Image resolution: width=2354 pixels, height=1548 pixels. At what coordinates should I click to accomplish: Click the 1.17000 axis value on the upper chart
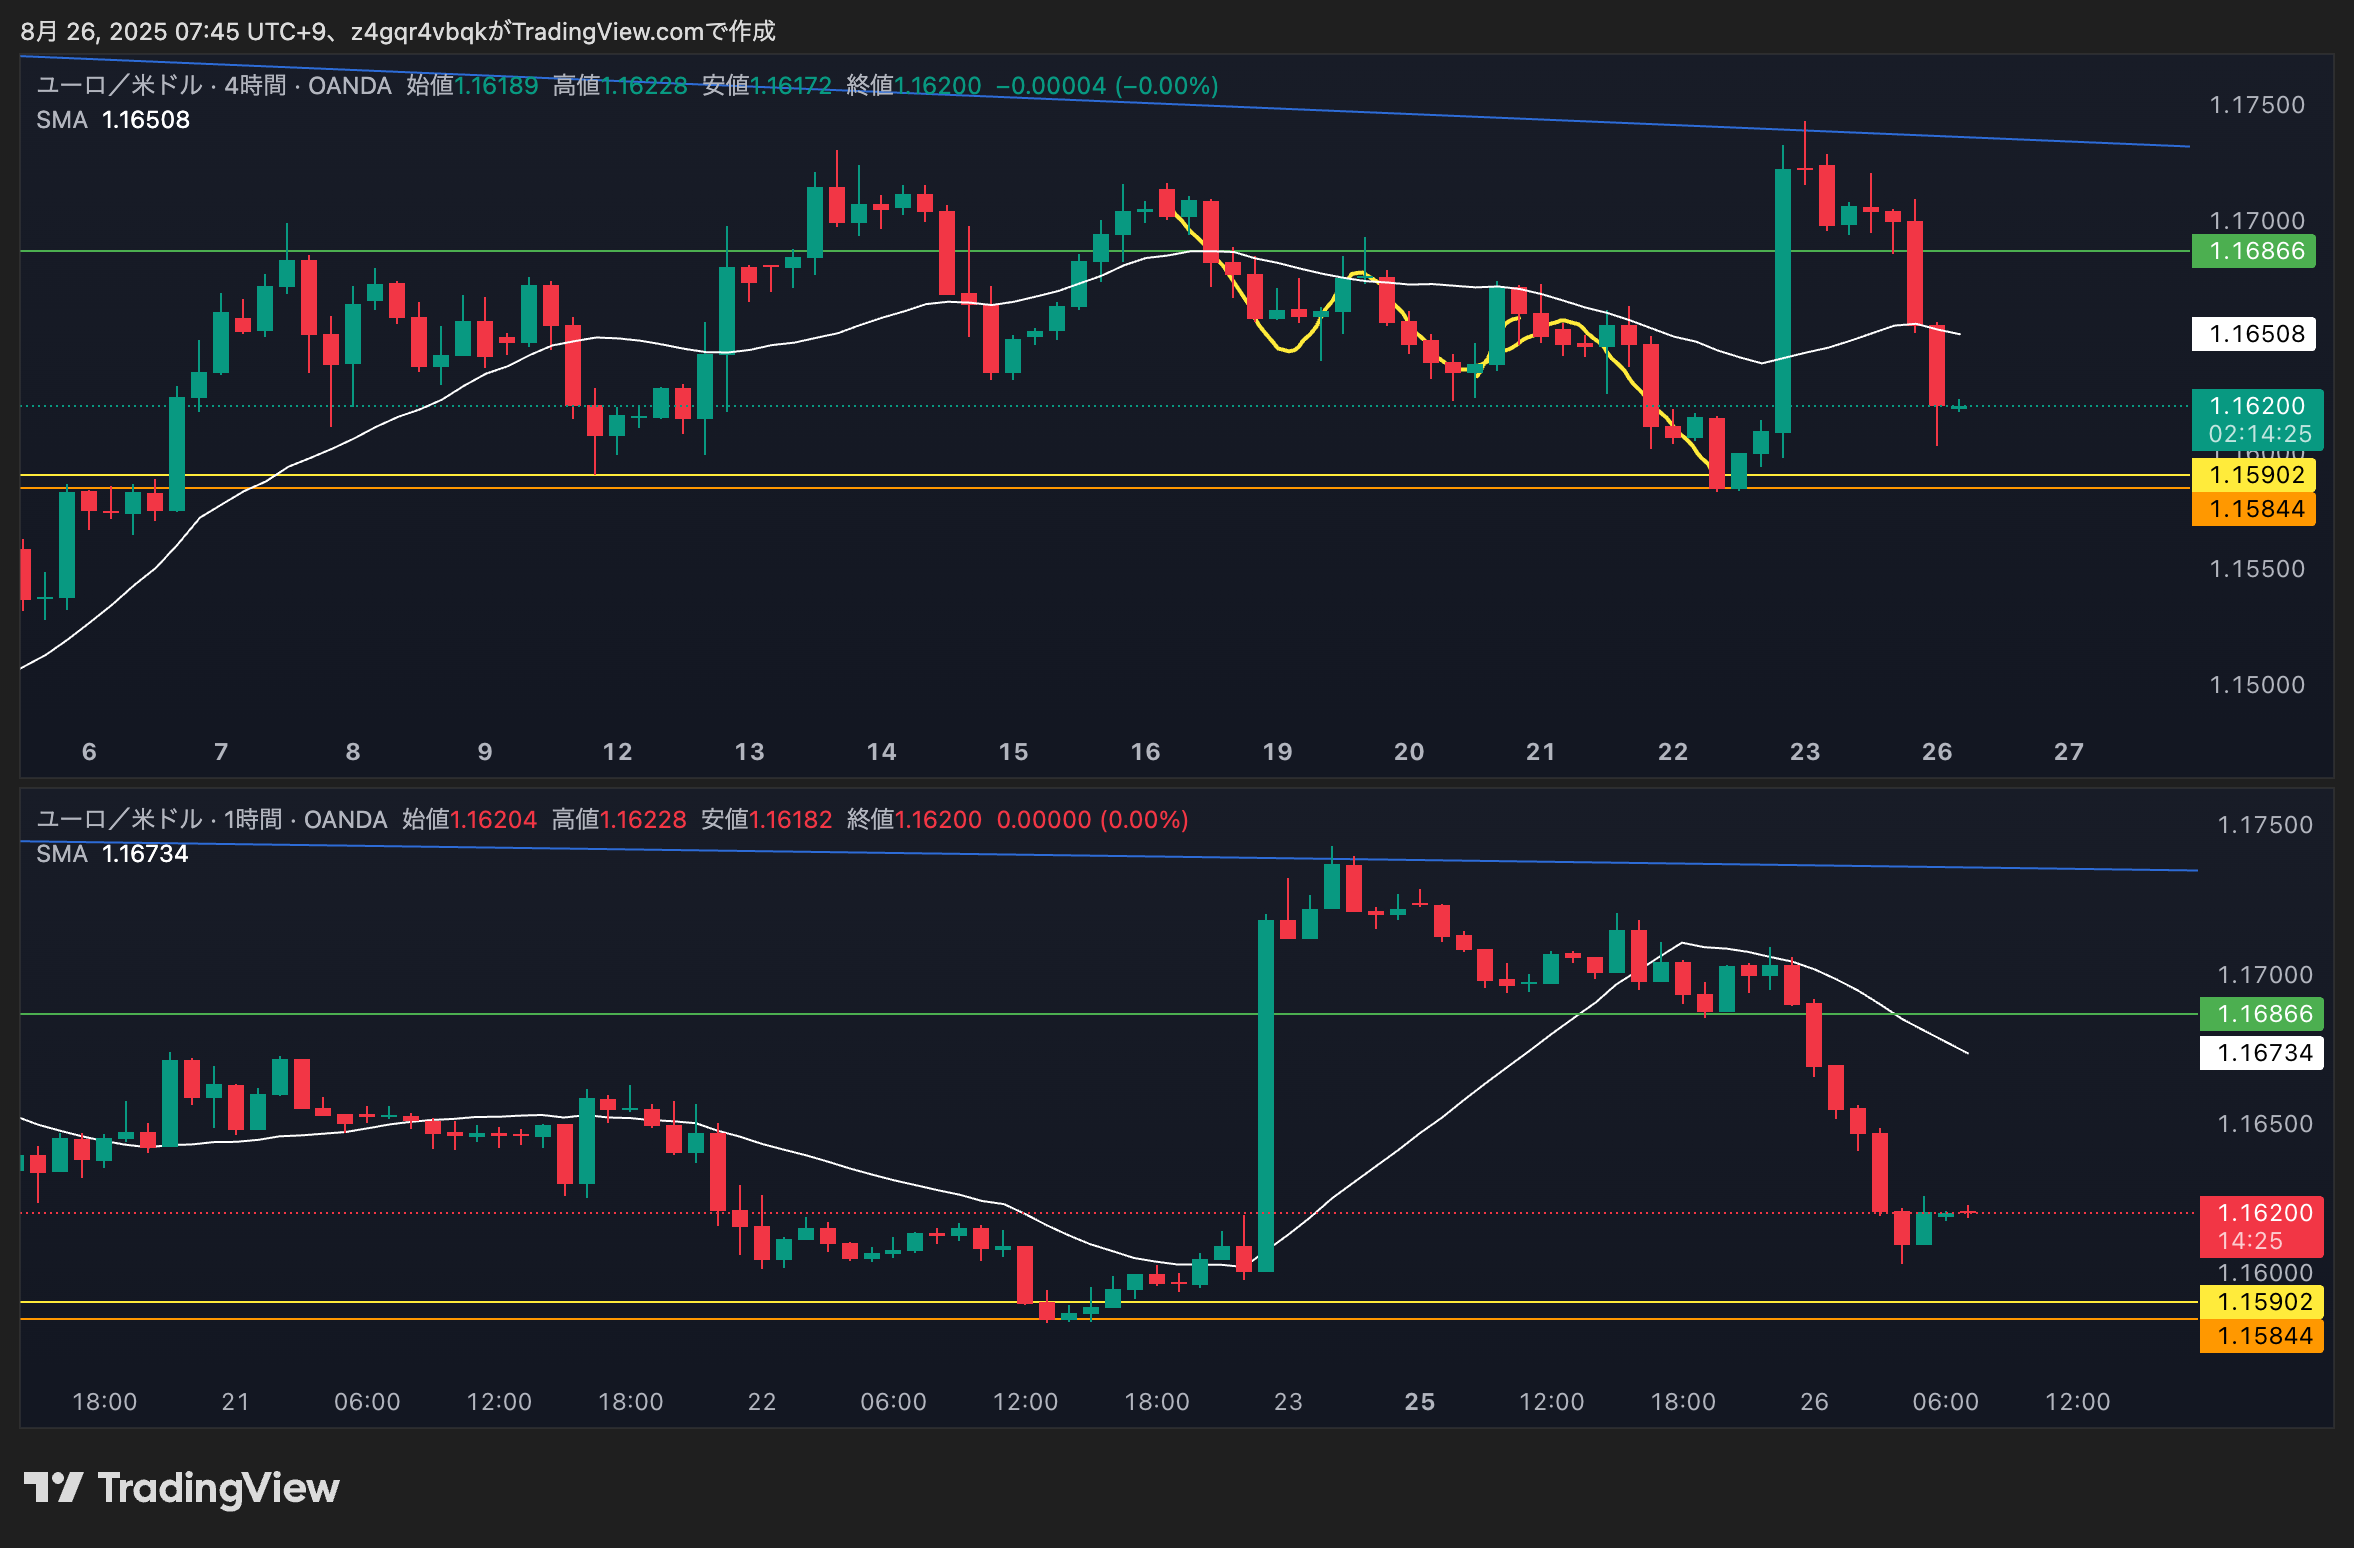[2256, 221]
